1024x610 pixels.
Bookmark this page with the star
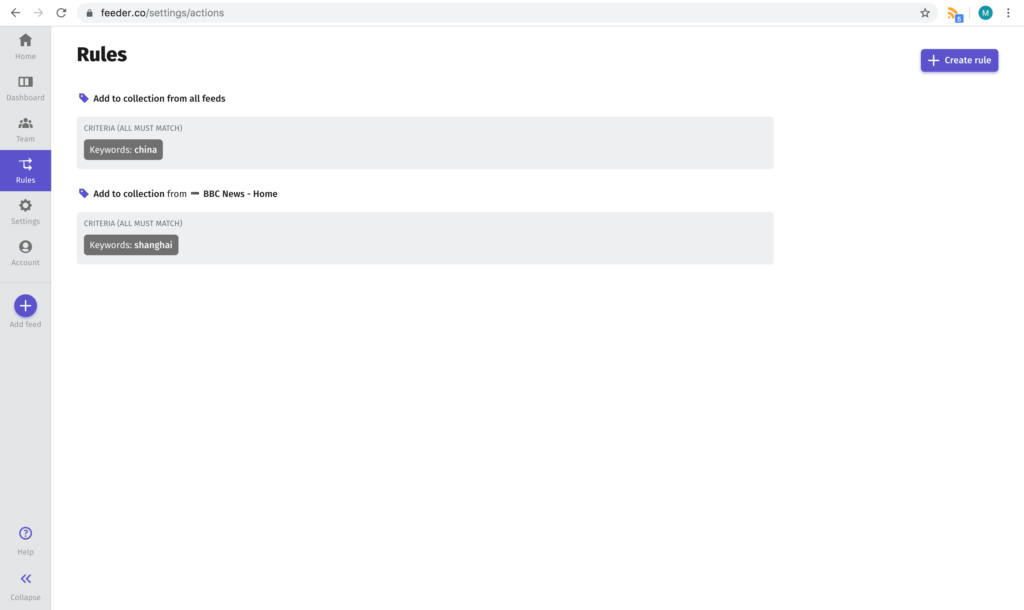click(x=925, y=12)
